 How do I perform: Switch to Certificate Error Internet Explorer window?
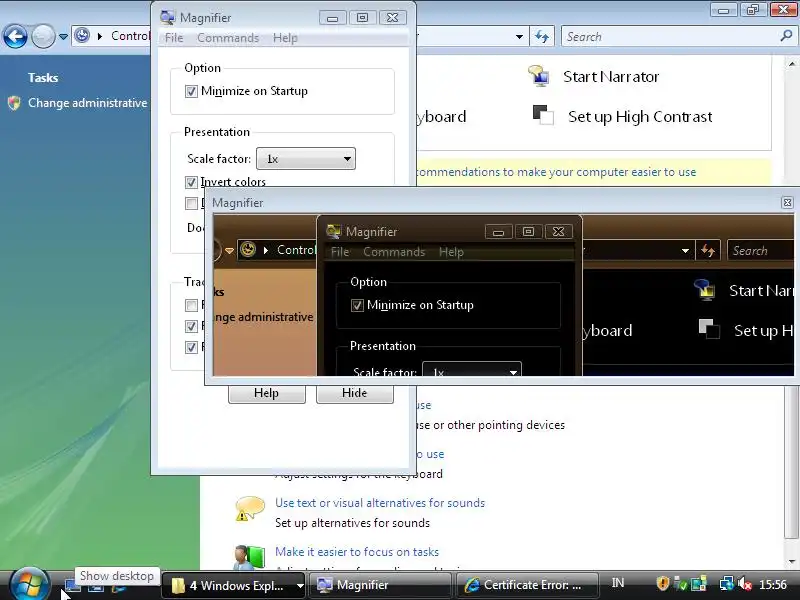click(527, 585)
